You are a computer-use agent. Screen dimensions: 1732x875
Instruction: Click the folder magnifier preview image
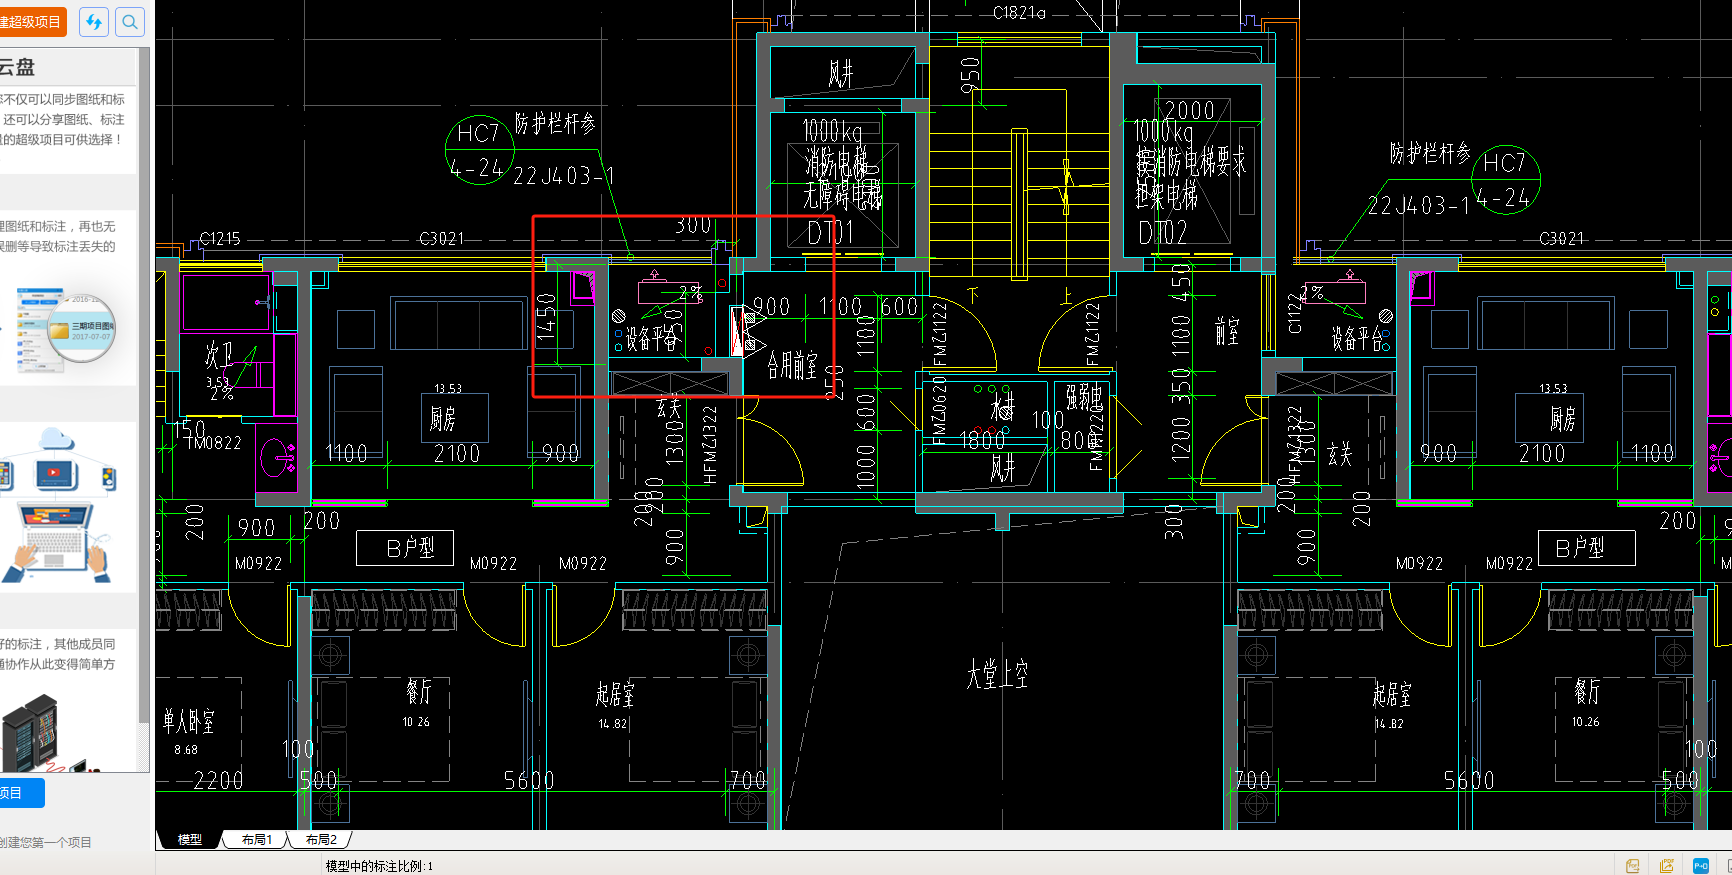tap(68, 330)
